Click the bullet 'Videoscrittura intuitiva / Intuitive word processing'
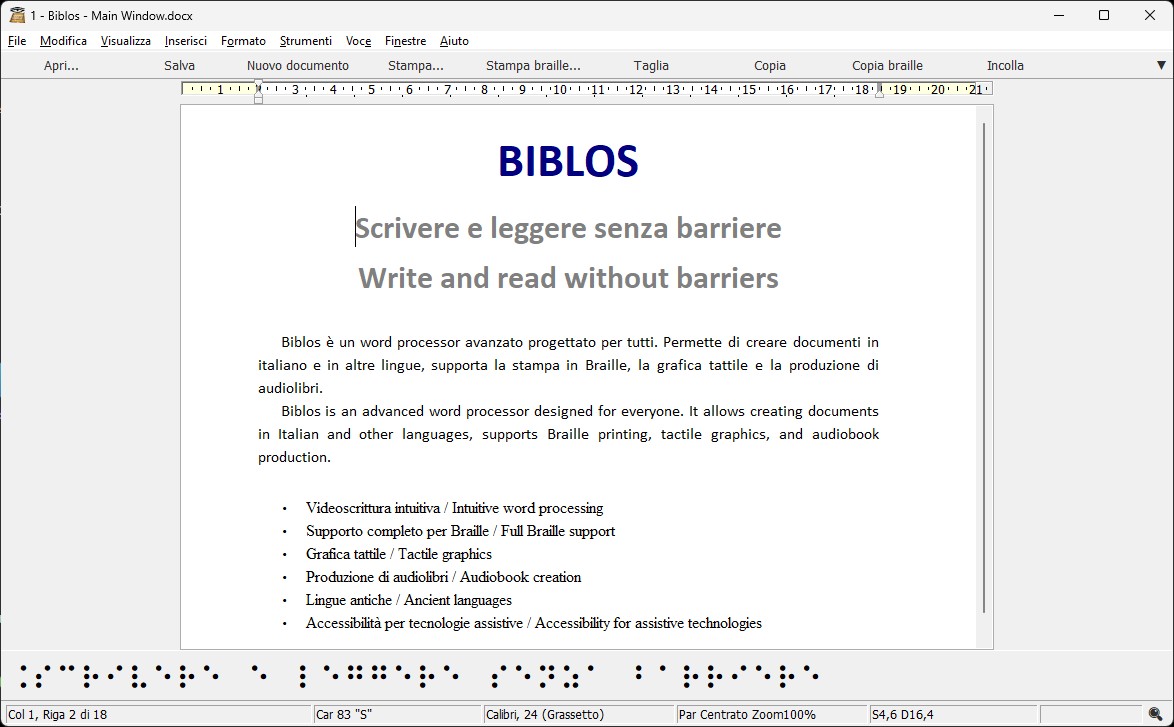This screenshot has width=1174, height=727. click(454, 508)
